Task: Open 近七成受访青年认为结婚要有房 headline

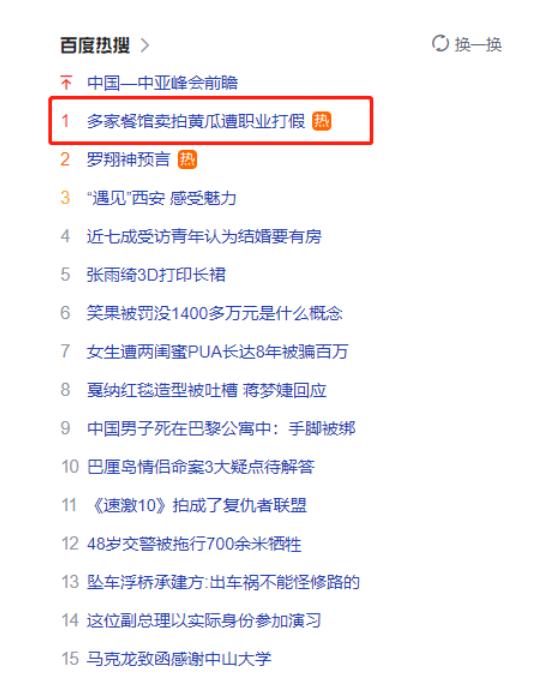Action: (x=204, y=236)
